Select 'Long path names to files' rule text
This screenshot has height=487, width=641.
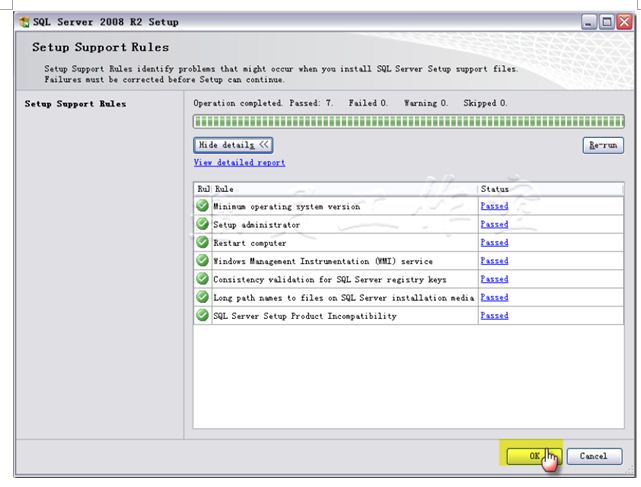pyautogui.click(x=343, y=298)
